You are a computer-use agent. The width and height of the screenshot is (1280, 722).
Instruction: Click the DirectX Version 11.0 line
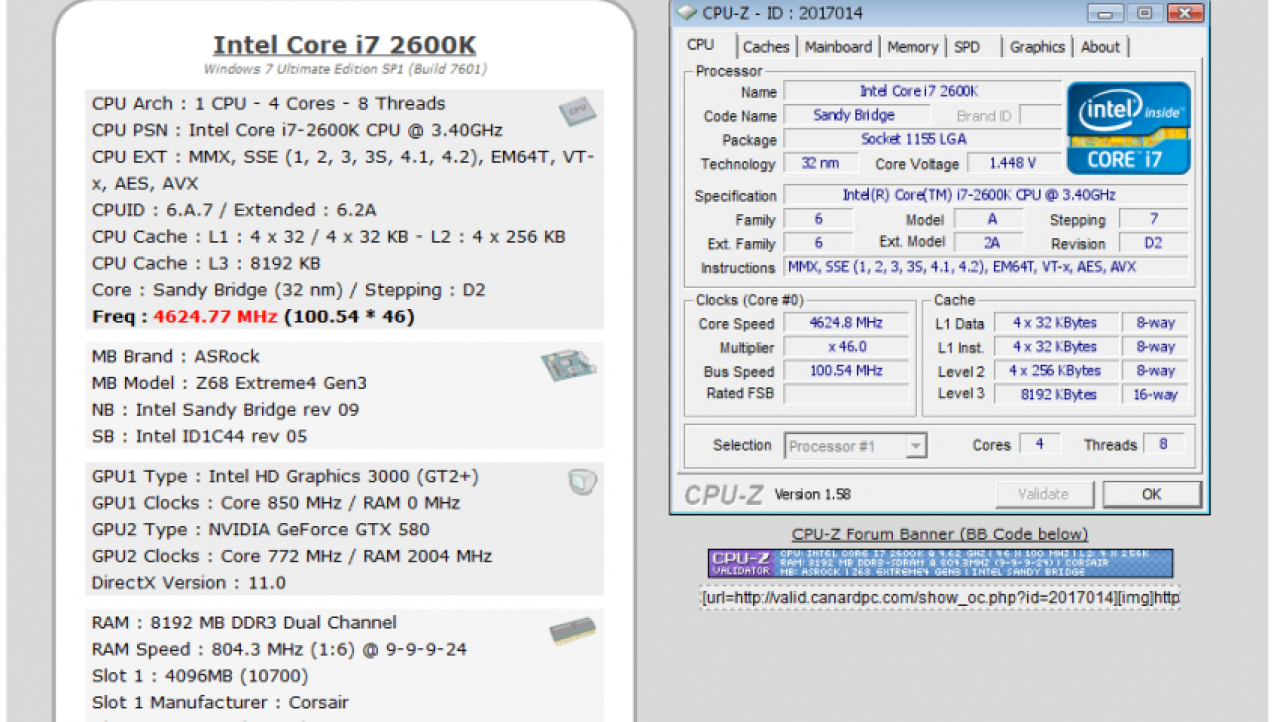pos(189,583)
